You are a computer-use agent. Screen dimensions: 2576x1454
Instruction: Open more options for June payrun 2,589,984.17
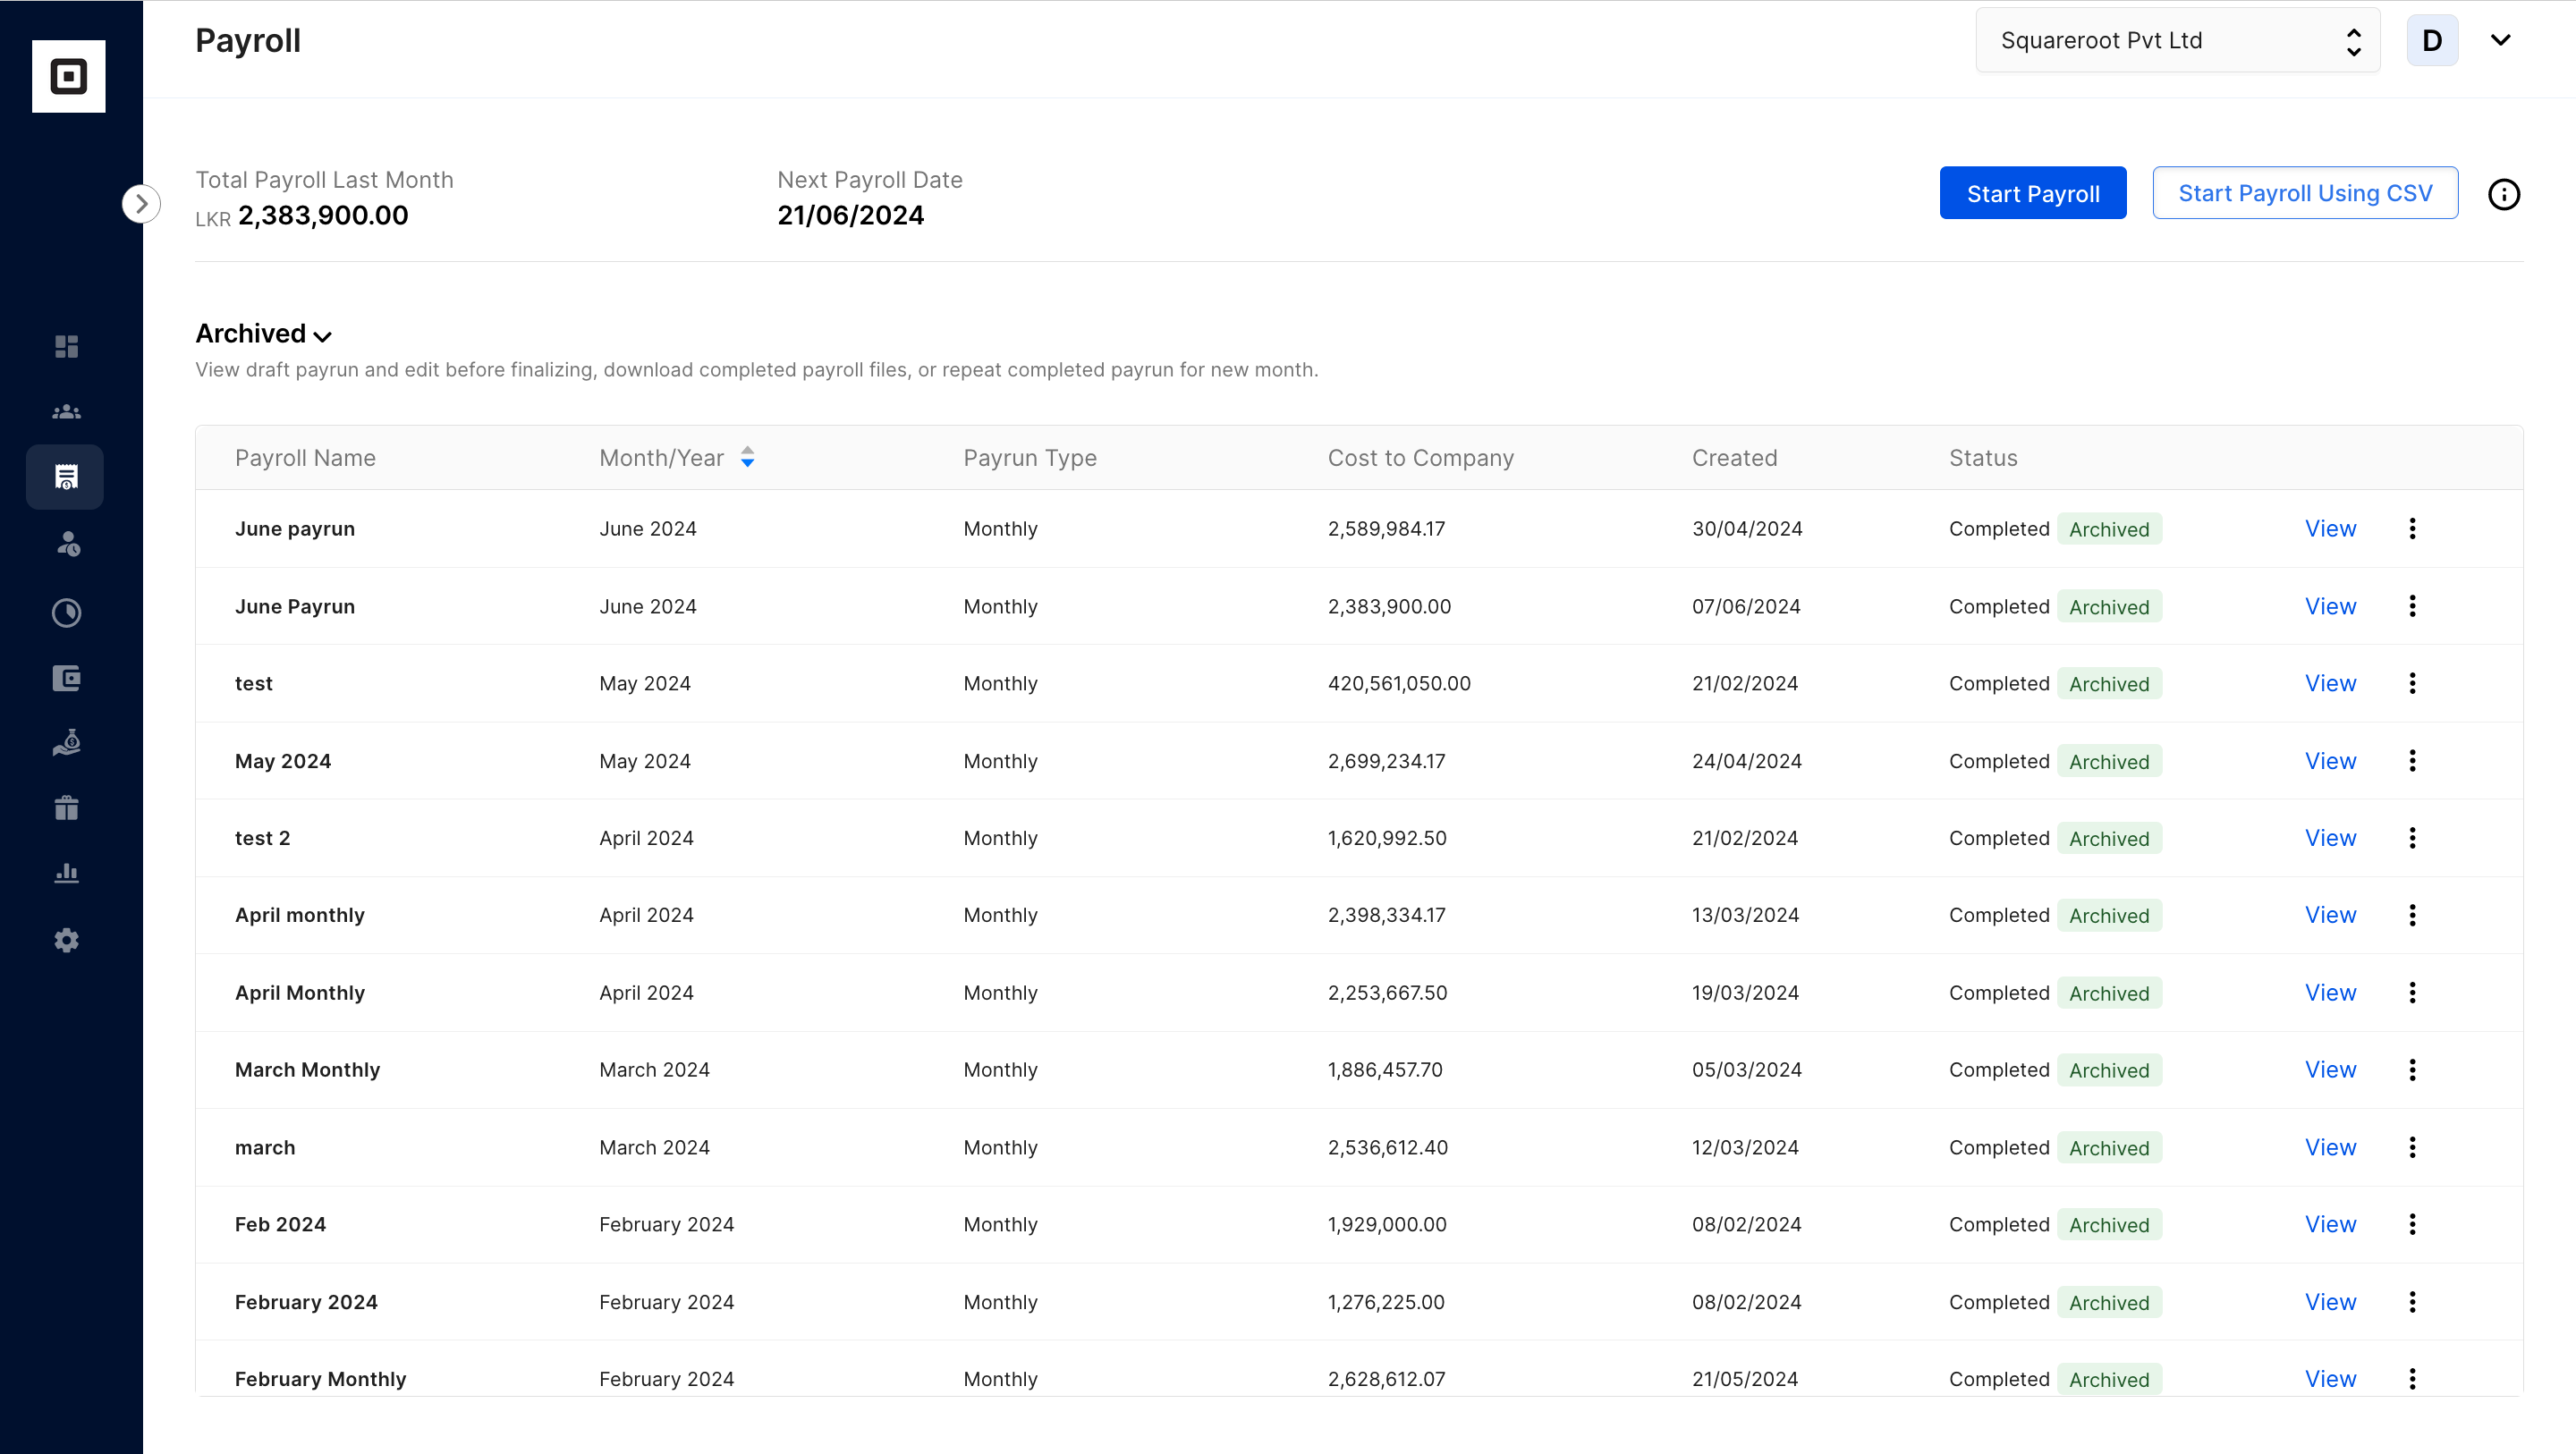pyautogui.click(x=2412, y=528)
